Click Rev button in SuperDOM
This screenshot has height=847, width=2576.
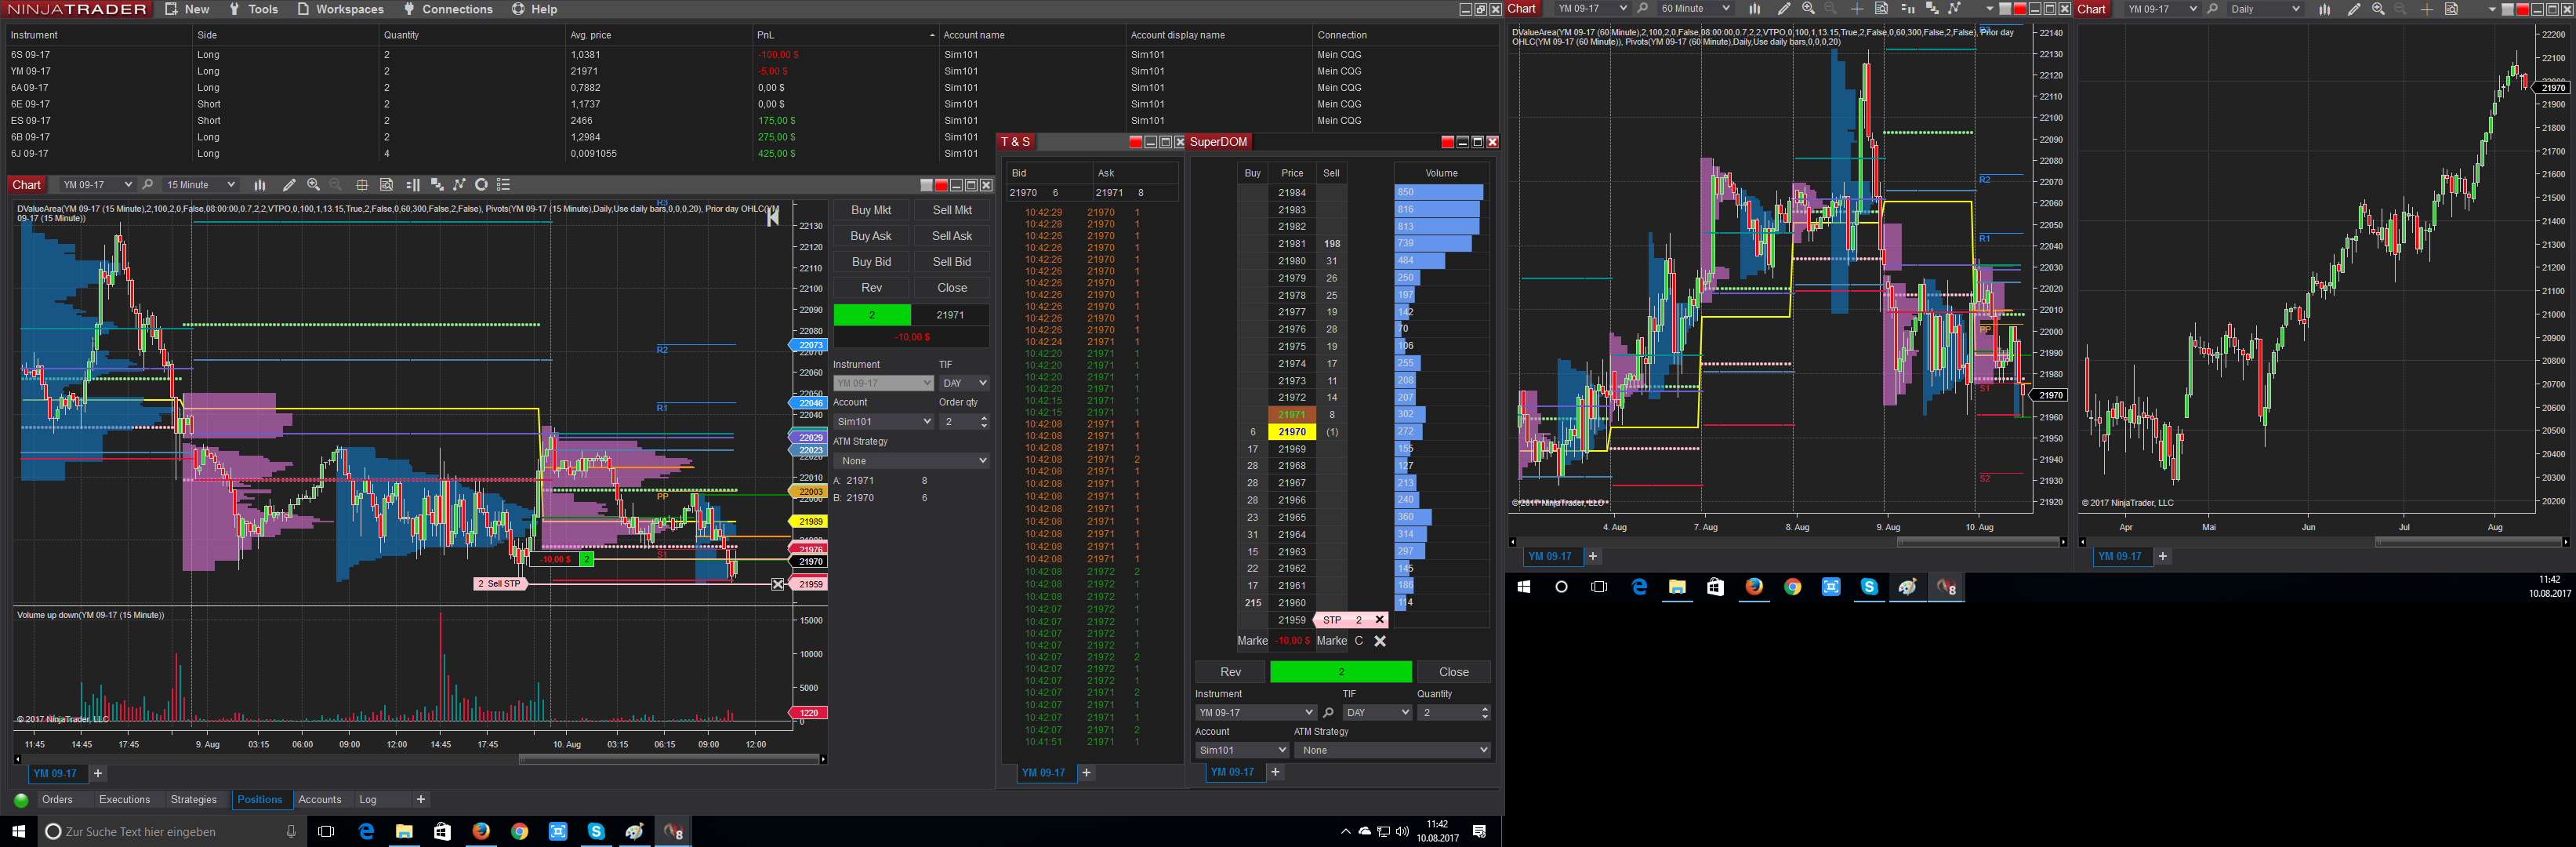(1230, 672)
